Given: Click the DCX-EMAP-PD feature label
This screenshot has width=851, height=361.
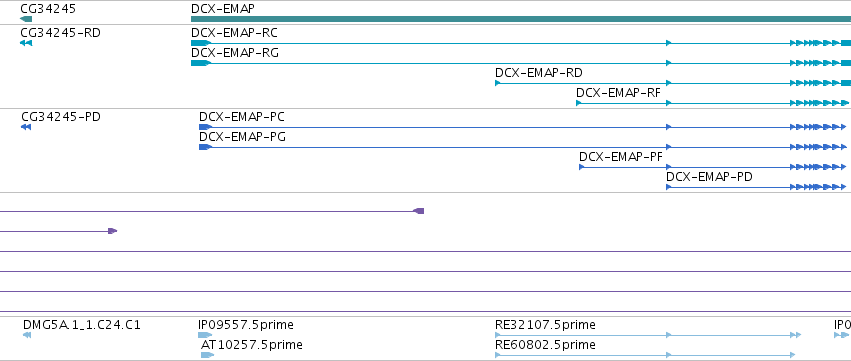Looking at the screenshot, I should pyautogui.click(x=709, y=177).
